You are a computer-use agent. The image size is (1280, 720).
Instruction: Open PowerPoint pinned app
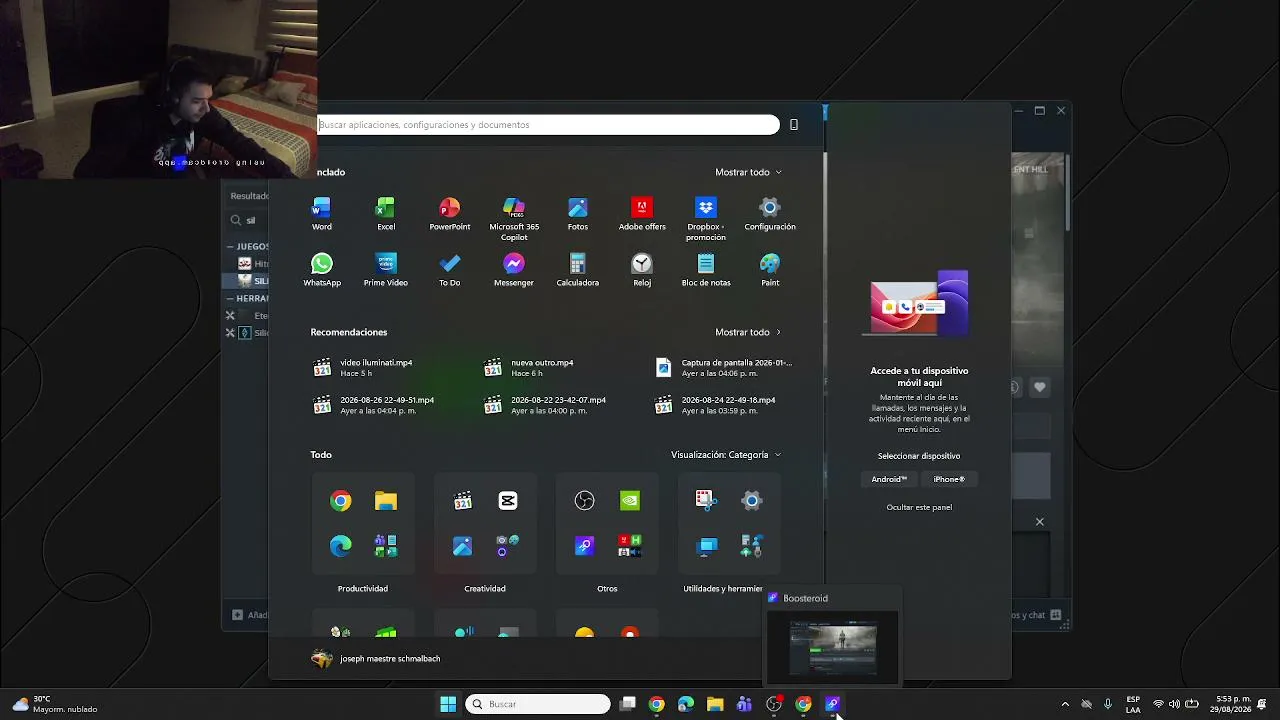coord(450,214)
